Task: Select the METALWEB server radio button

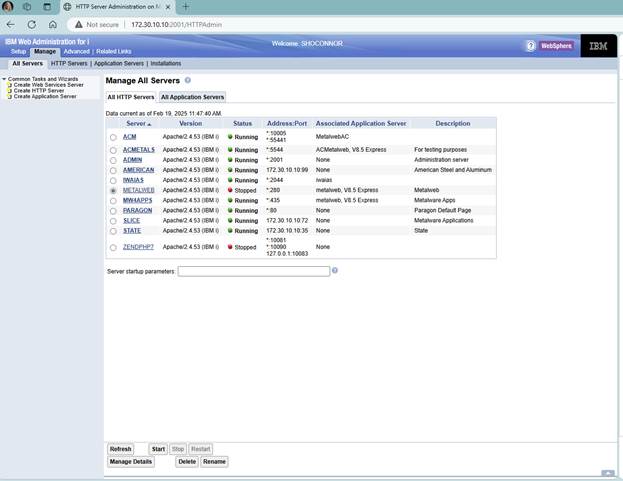Action: tap(113, 191)
